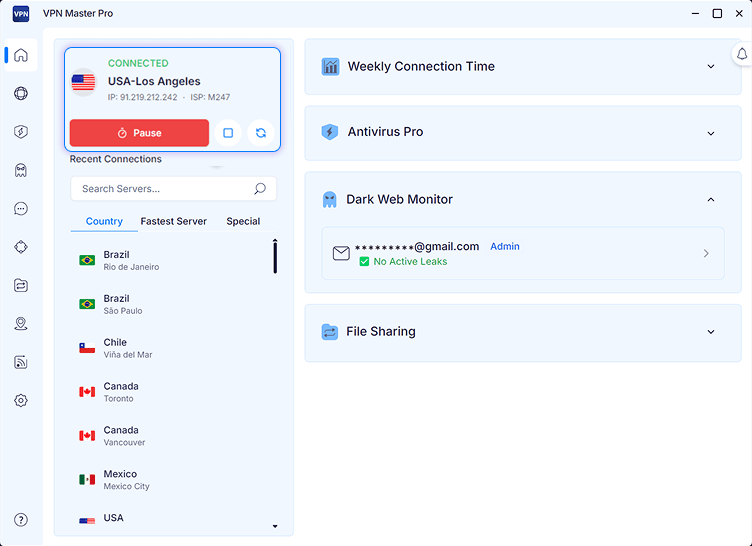Image resolution: width=752 pixels, height=546 pixels.
Task: Pause the VPN connection
Action: click(x=139, y=133)
